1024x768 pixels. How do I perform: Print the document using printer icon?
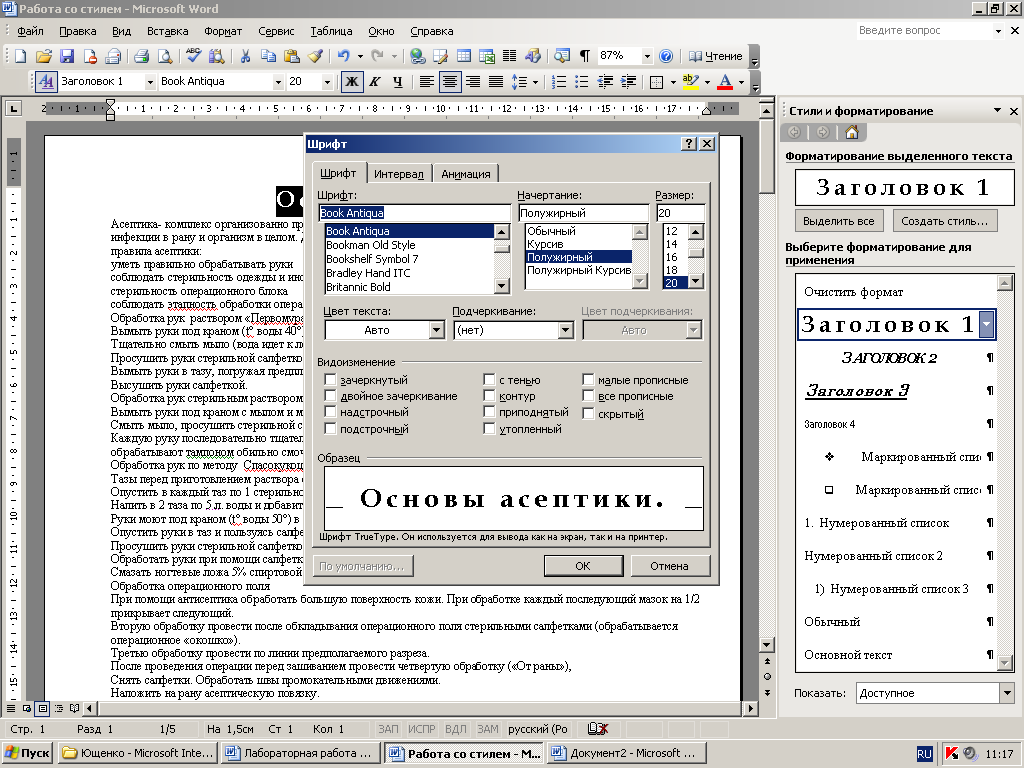[x=141, y=56]
